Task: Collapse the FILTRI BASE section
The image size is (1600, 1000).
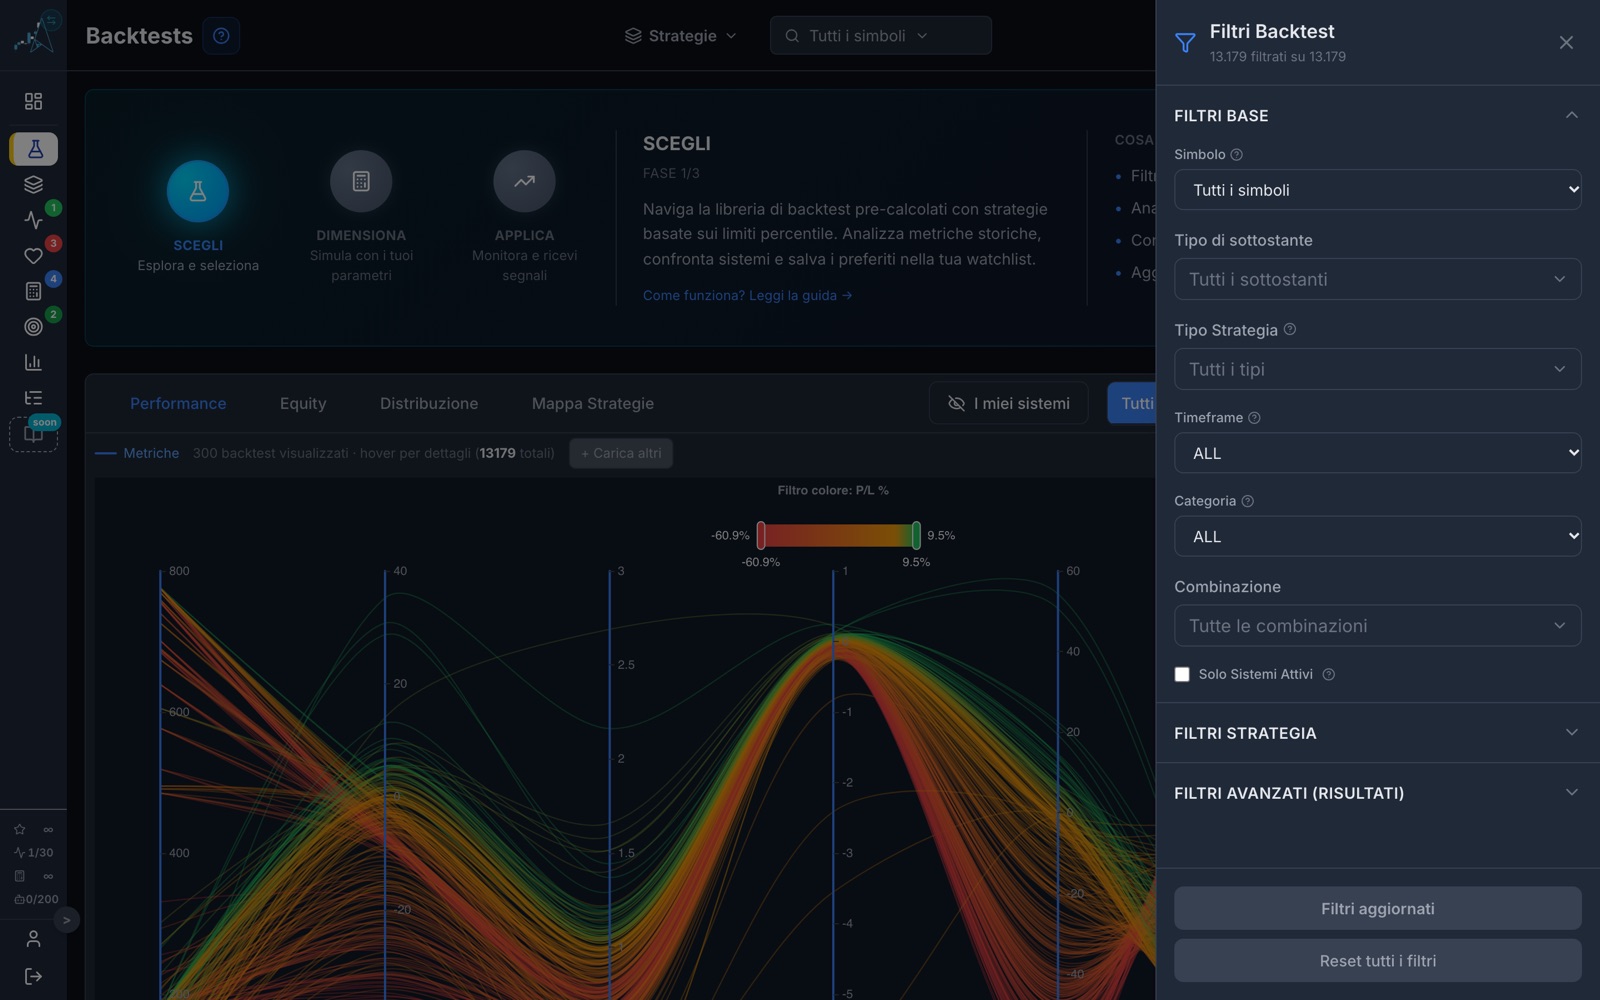Action: (x=1377, y=115)
